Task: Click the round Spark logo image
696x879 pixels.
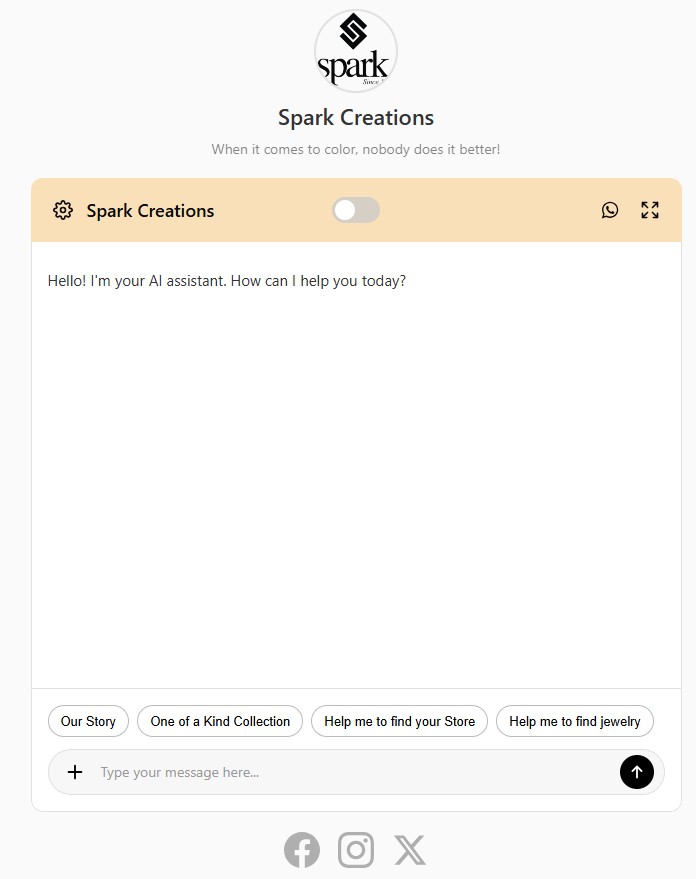Action: 356,50
